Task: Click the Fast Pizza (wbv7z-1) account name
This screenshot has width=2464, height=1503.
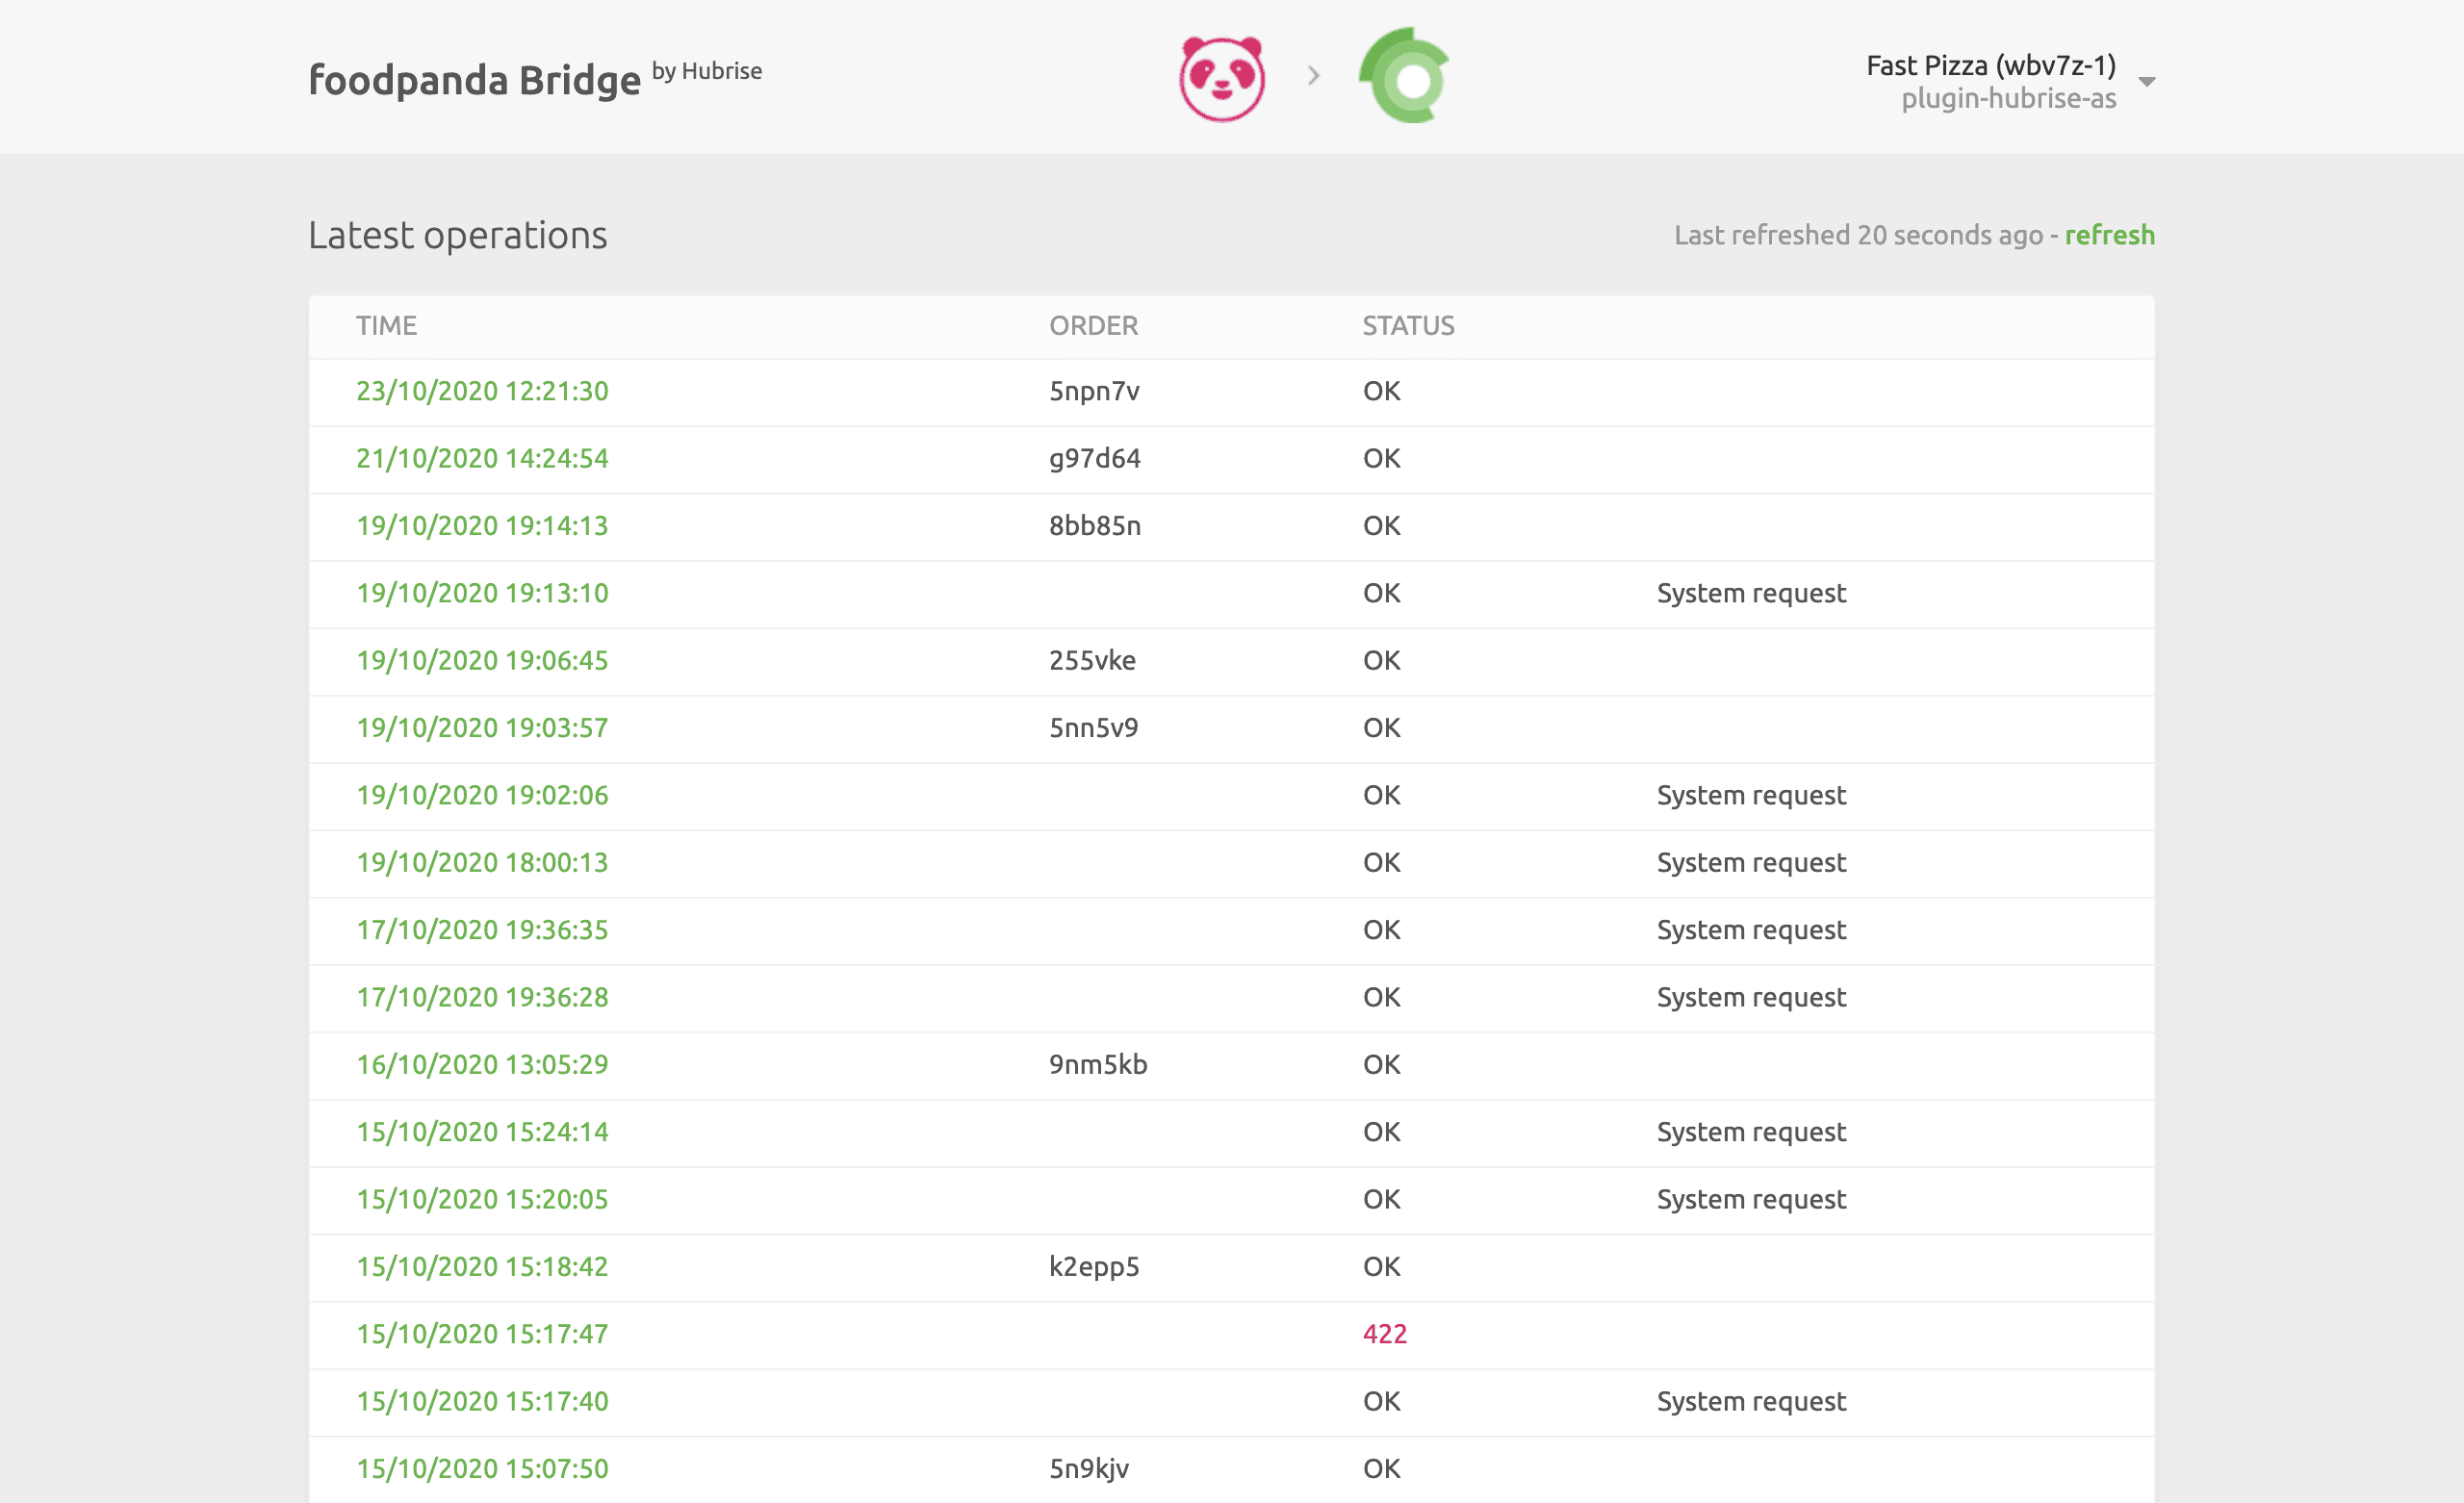Action: [1991, 65]
